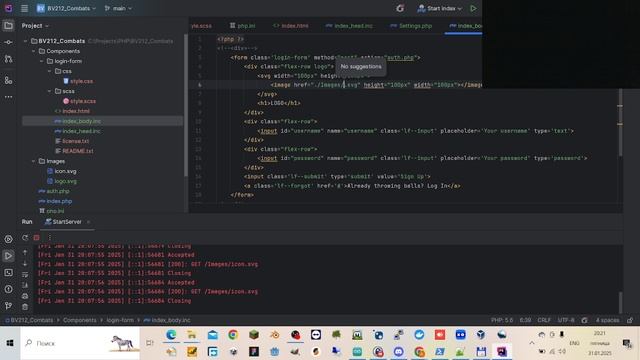Image resolution: width=640 pixels, height=360 pixels.
Task: Collapse the css folder
Action: (50, 71)
